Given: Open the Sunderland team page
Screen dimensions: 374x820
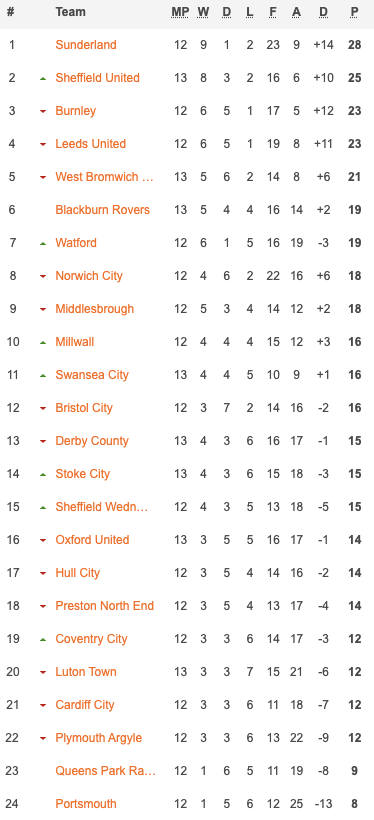Looking at the screenshot, I should (x=86, y=45).
